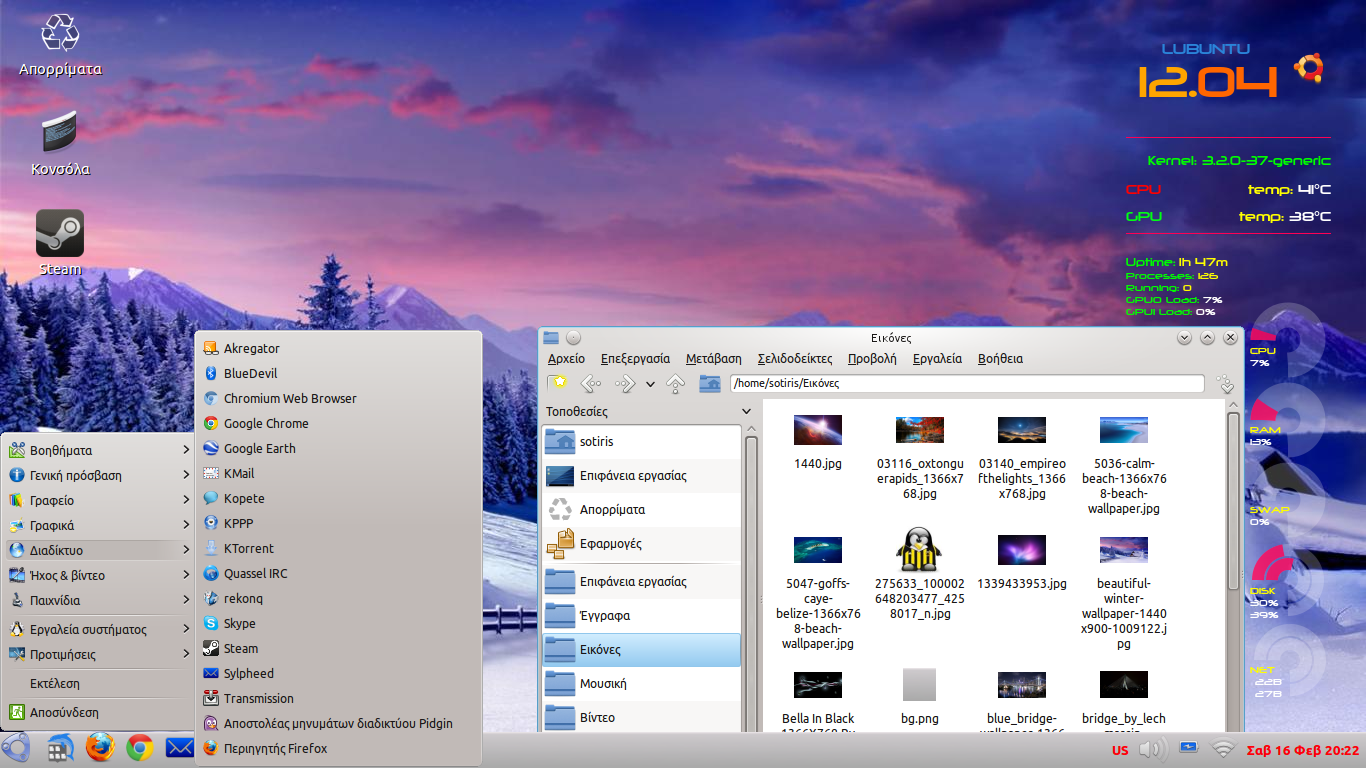Select Skype from the Διαδίκτυο submenu
This screenshot has height=768, width=1366.
tap(239, 623)
